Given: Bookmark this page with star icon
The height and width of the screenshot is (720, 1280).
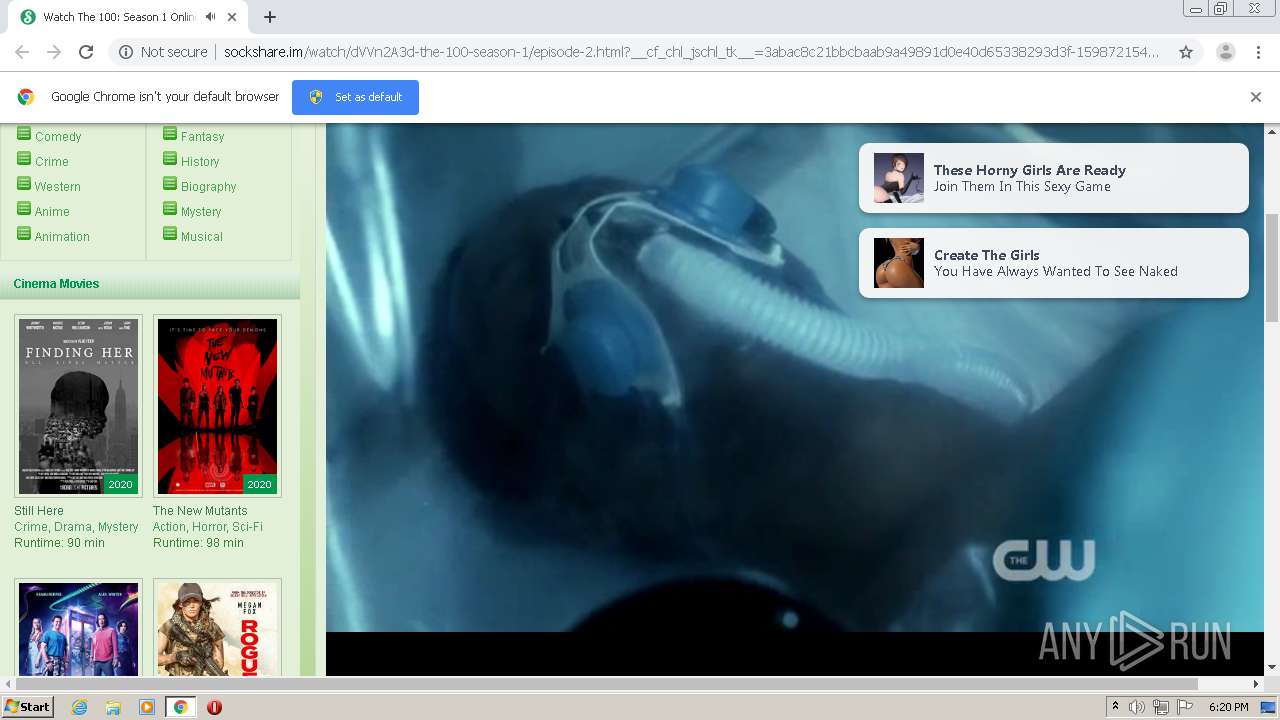Looking at the screenshot, I should click(1186, 52).
